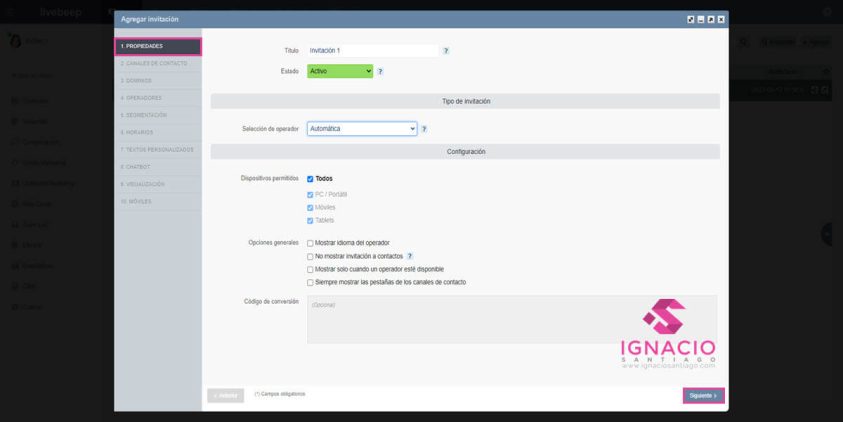This screenshot has height=422, width=843.
Task: Go to the 5. Segmentación step
Action: click(158, 115)
